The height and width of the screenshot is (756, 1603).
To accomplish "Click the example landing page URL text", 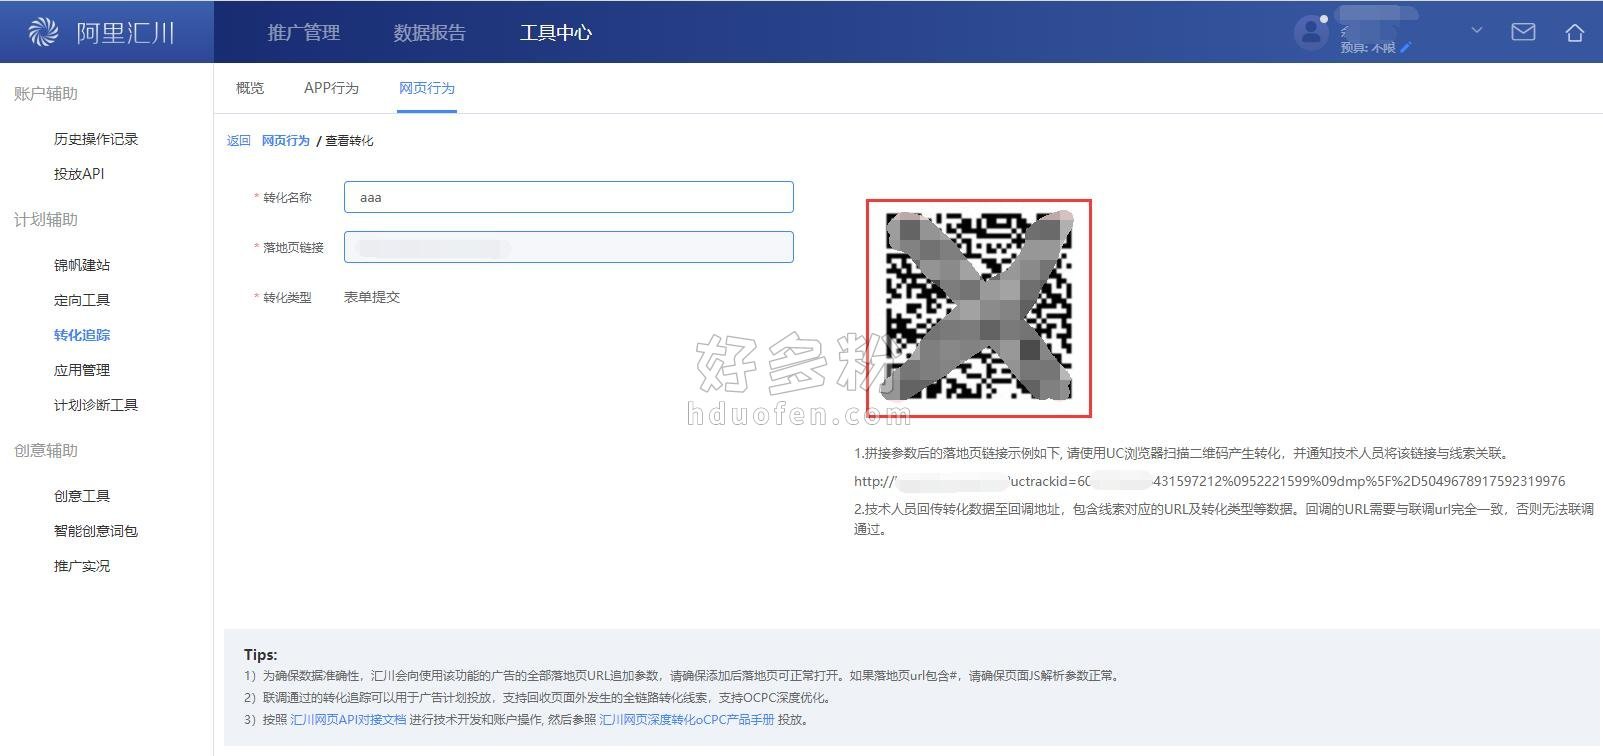I will tap(1210, 481).
